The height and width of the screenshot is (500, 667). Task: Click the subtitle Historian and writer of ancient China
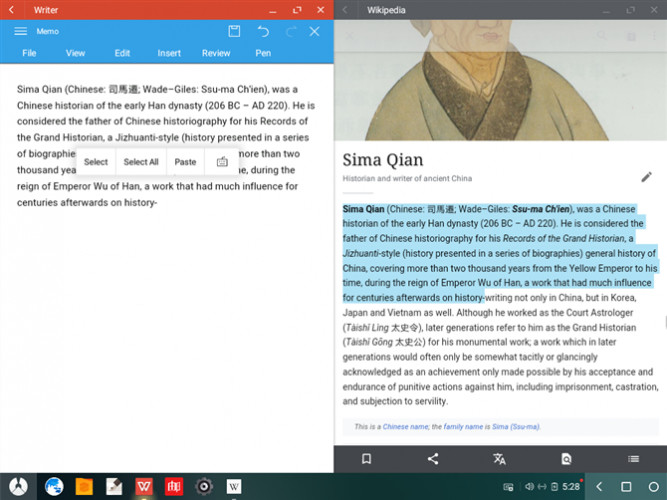[407, 178]
